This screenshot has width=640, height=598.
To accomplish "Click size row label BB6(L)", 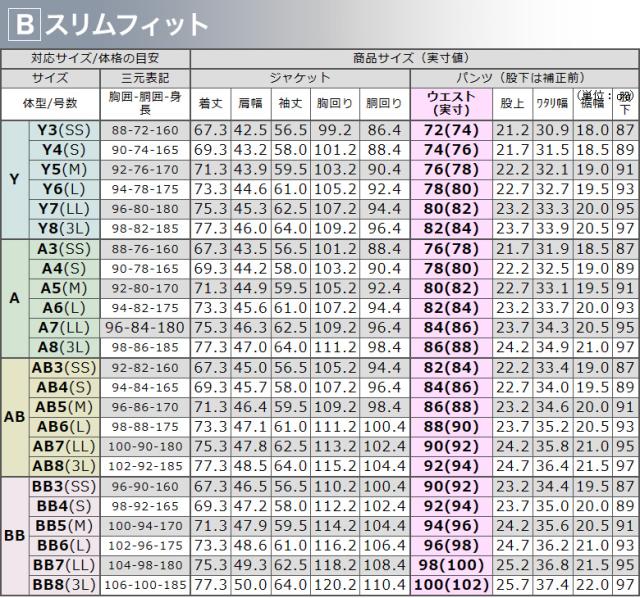I will [x=64, y=546].
